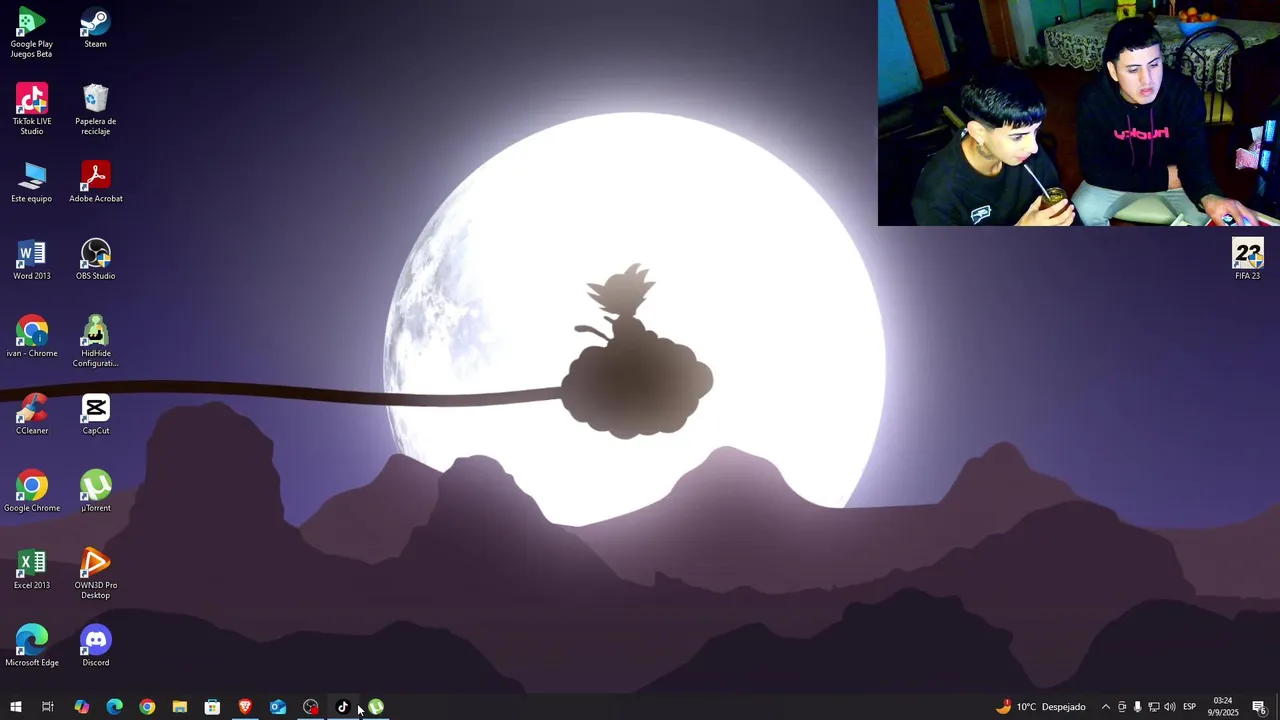Switch the ESP input language indicator

[1189, 707]
